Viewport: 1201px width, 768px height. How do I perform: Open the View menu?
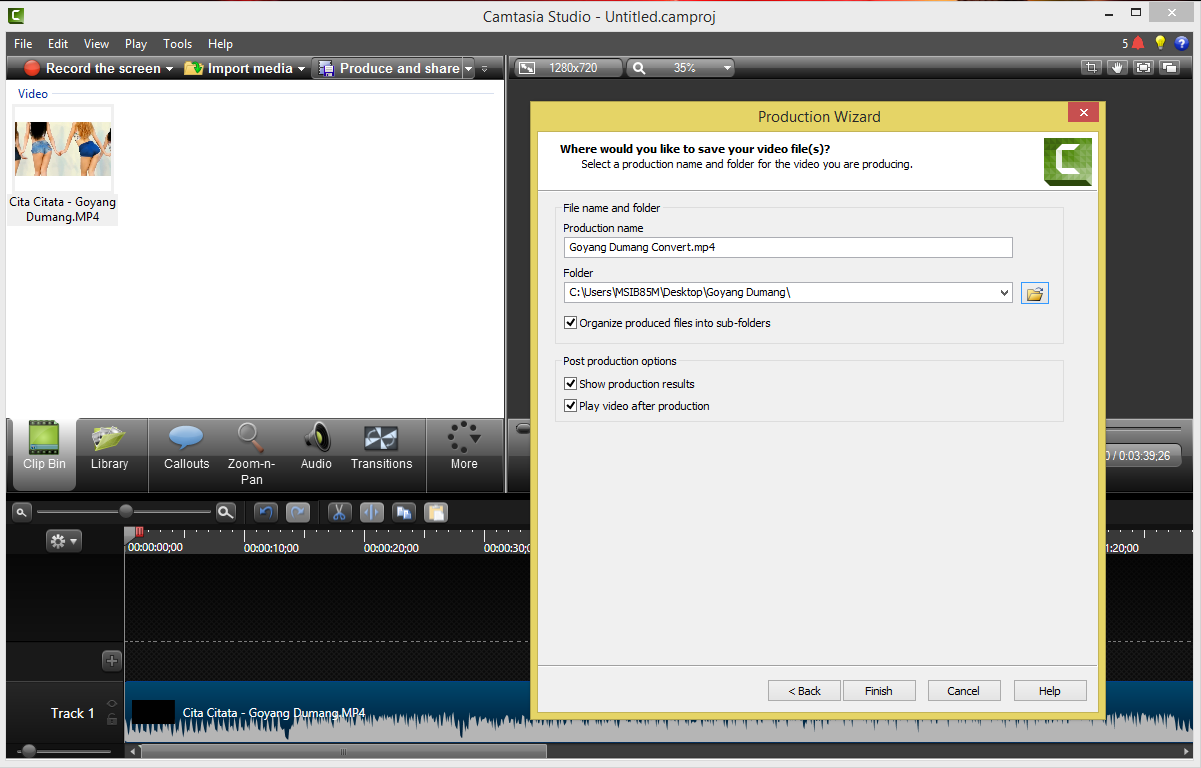[97, 44]
